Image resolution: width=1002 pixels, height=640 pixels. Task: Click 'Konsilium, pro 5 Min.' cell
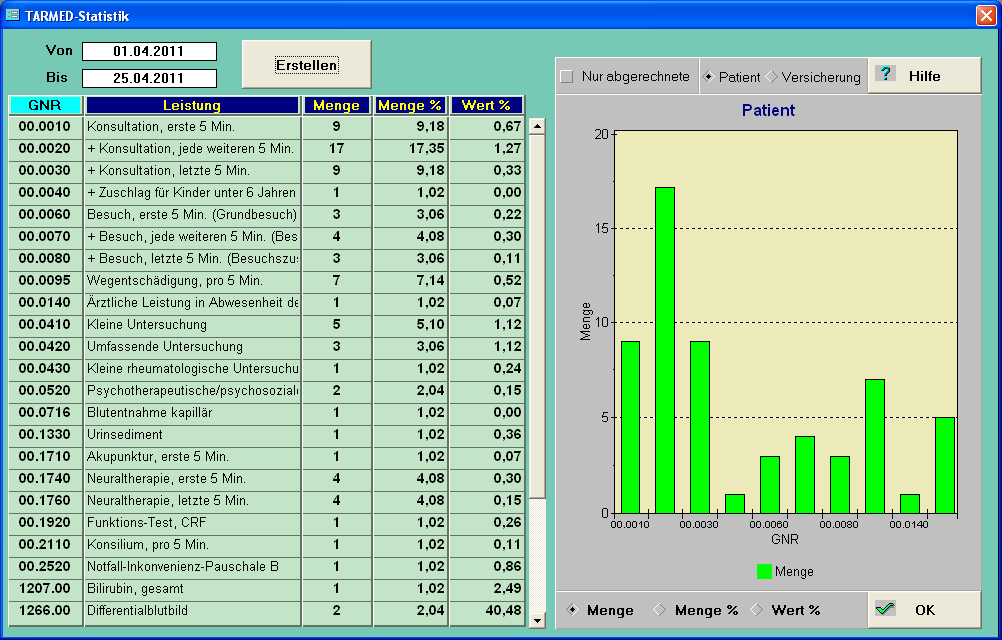point(192,545)
